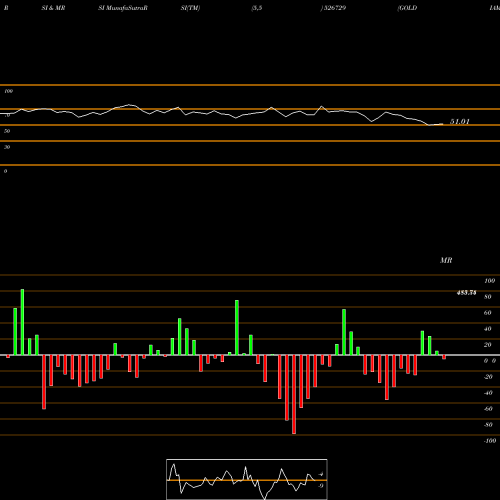The image size is (500, 500).
Task: Click the SI MunafaSutraR header text
Action: 123,8
